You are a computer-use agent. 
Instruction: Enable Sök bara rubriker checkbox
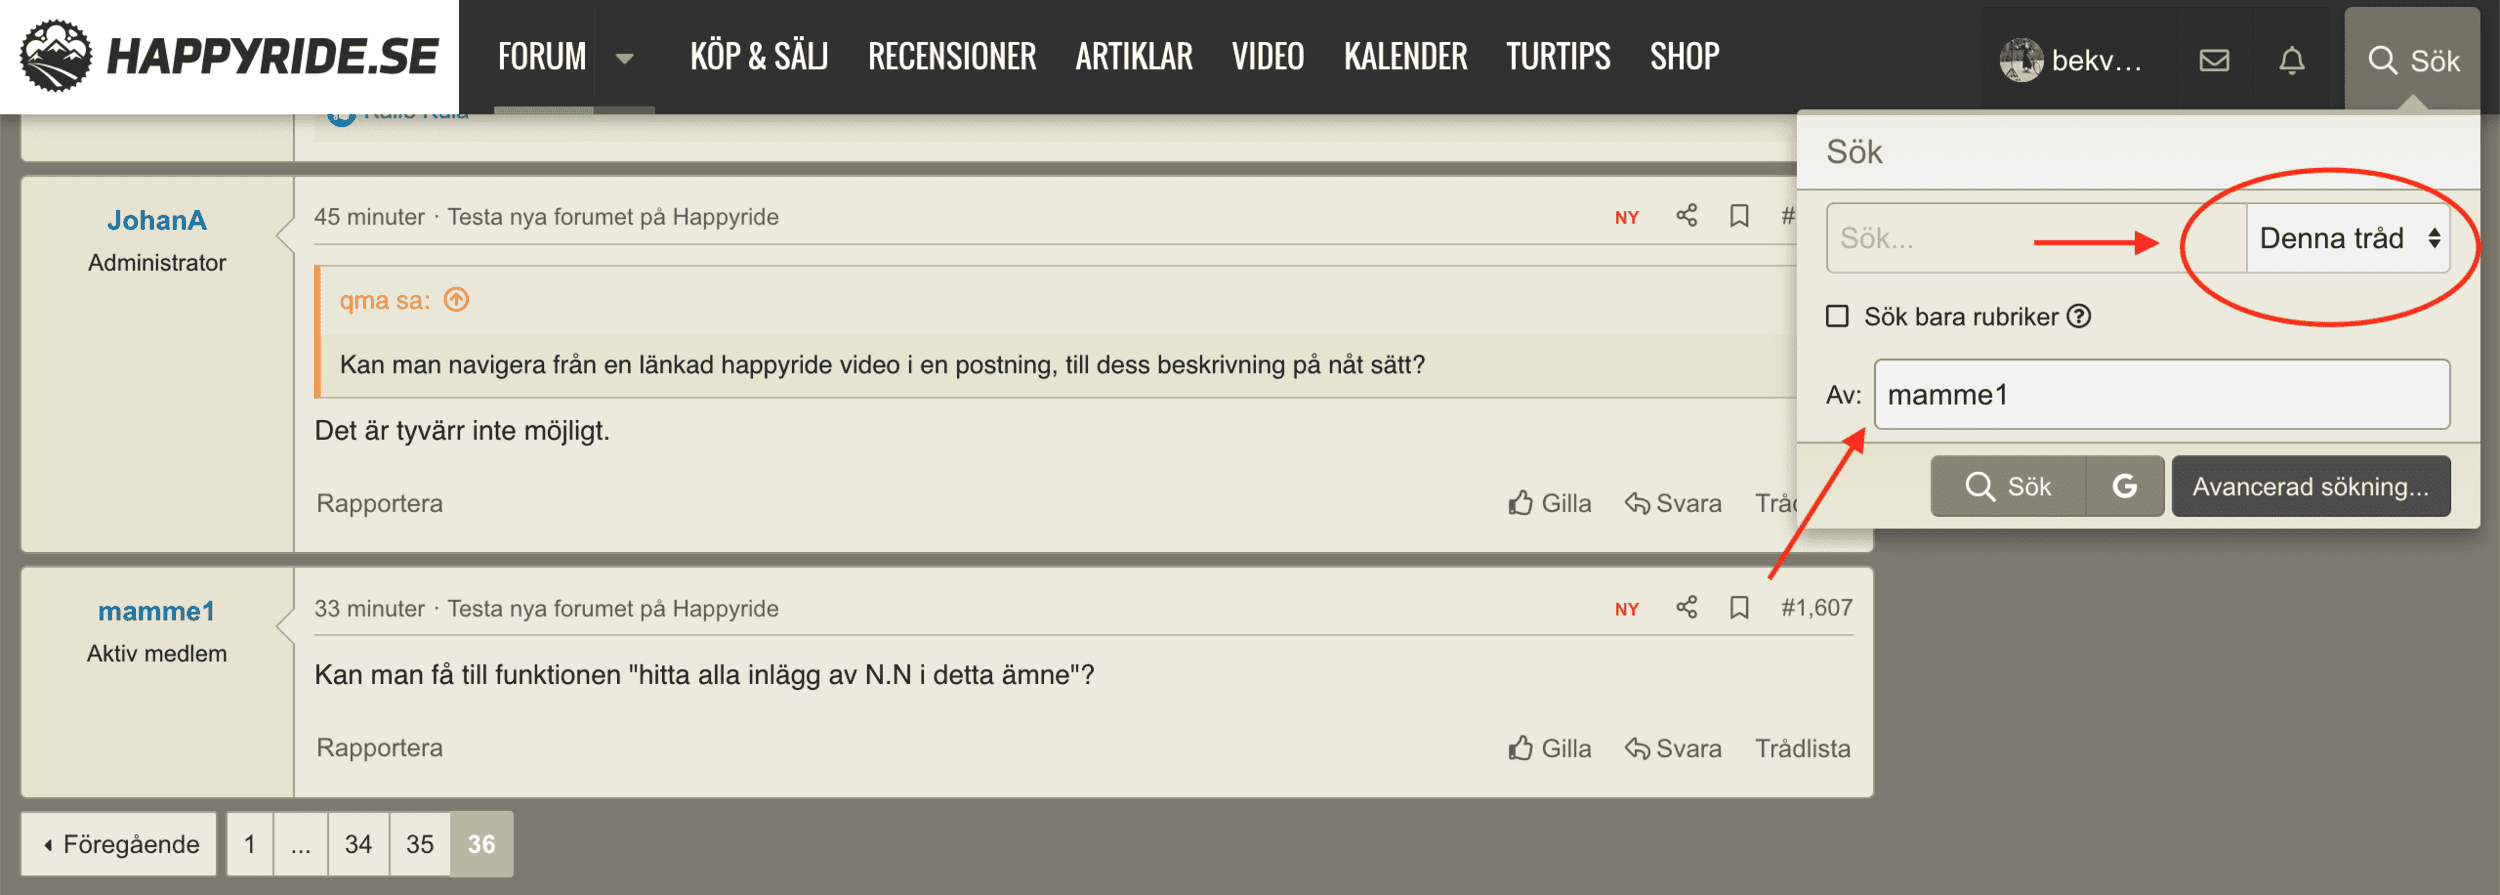(1837, 316)
